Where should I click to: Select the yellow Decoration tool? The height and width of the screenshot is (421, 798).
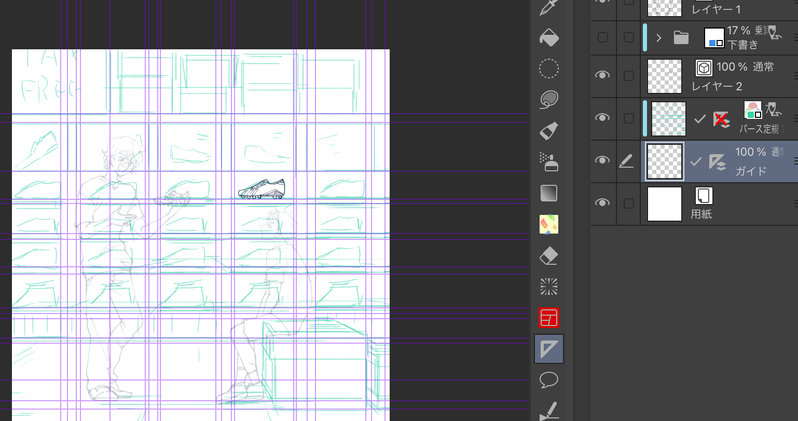[549, 224]
